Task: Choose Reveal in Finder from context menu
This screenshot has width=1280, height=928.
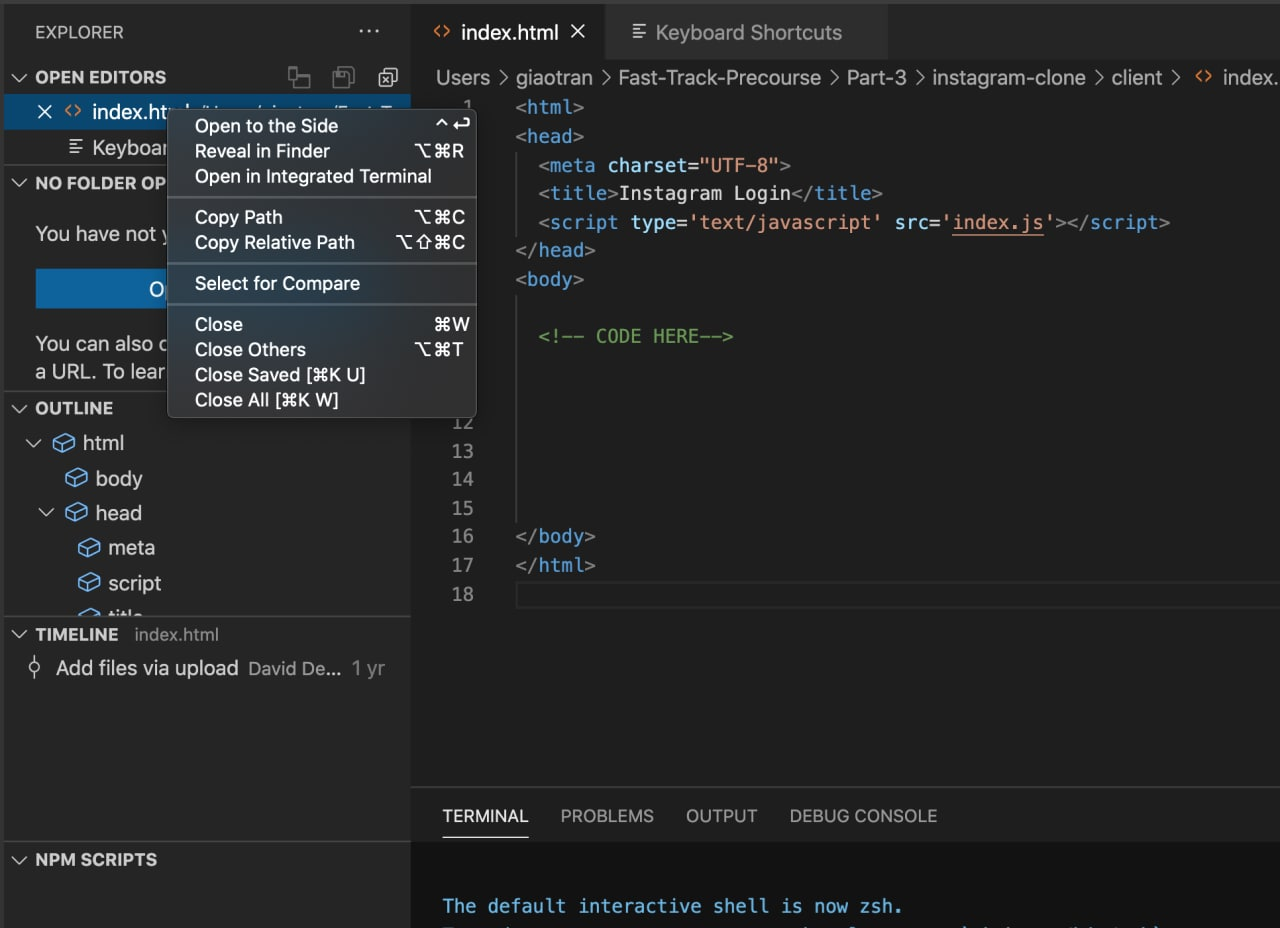Action: (x=262, y=151)
